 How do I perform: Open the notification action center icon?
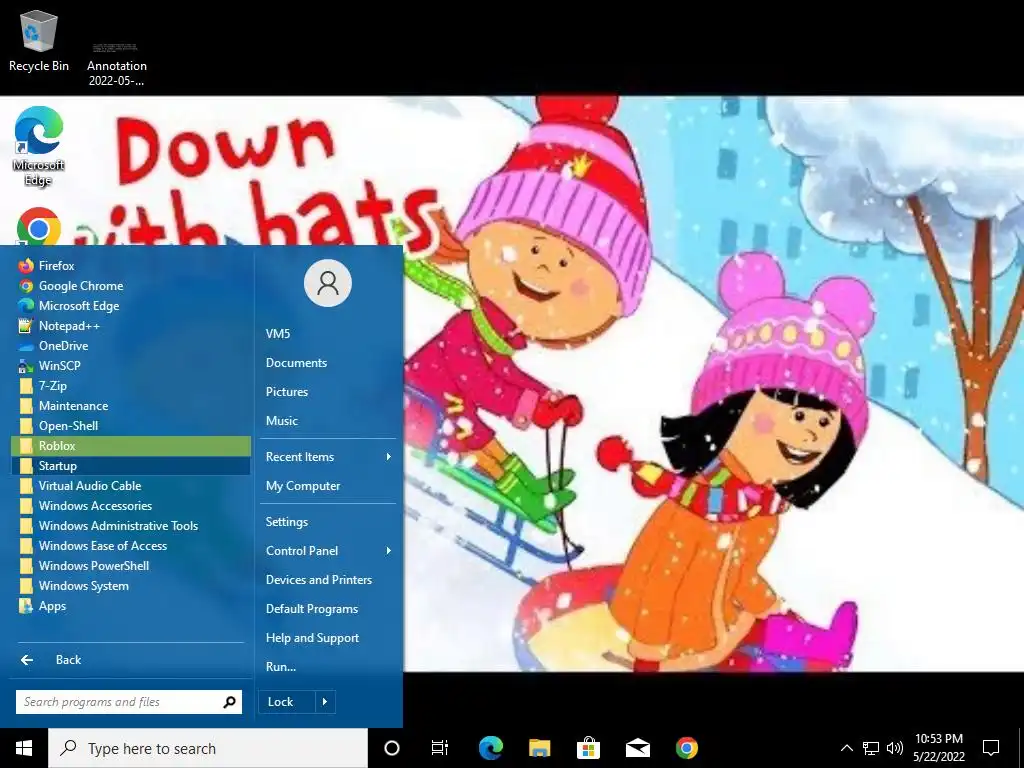click(x=991, y=748)
